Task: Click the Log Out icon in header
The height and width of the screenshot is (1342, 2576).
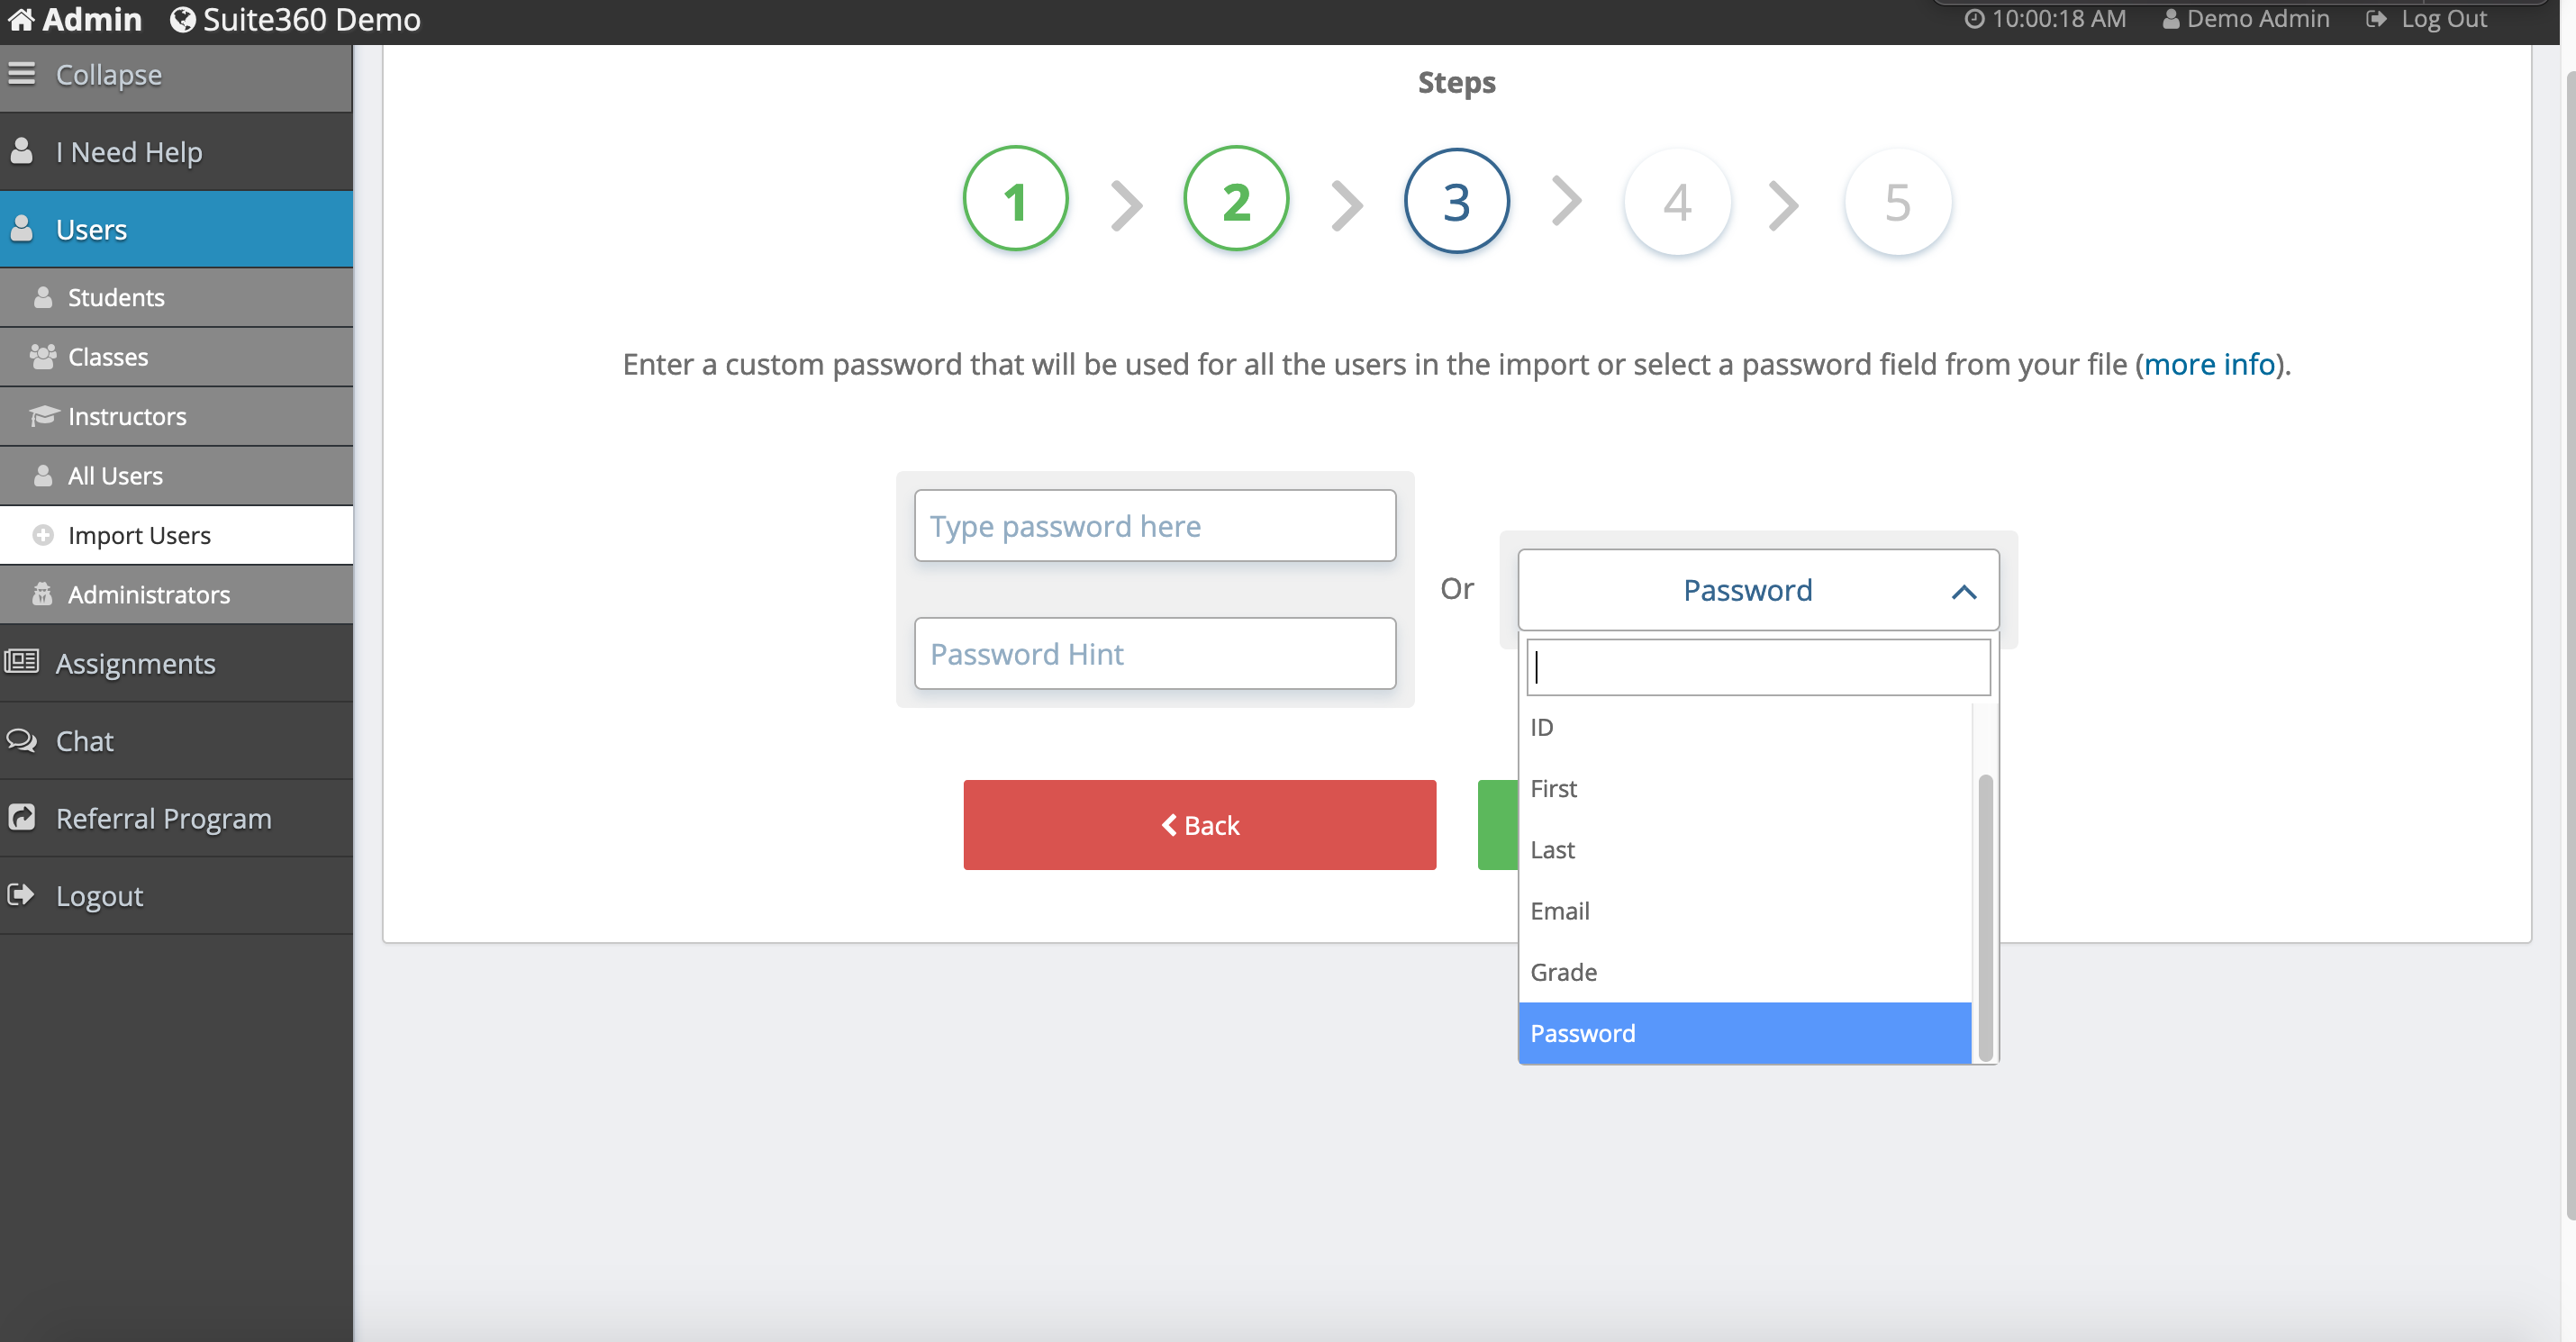Action: point(2377,19)
